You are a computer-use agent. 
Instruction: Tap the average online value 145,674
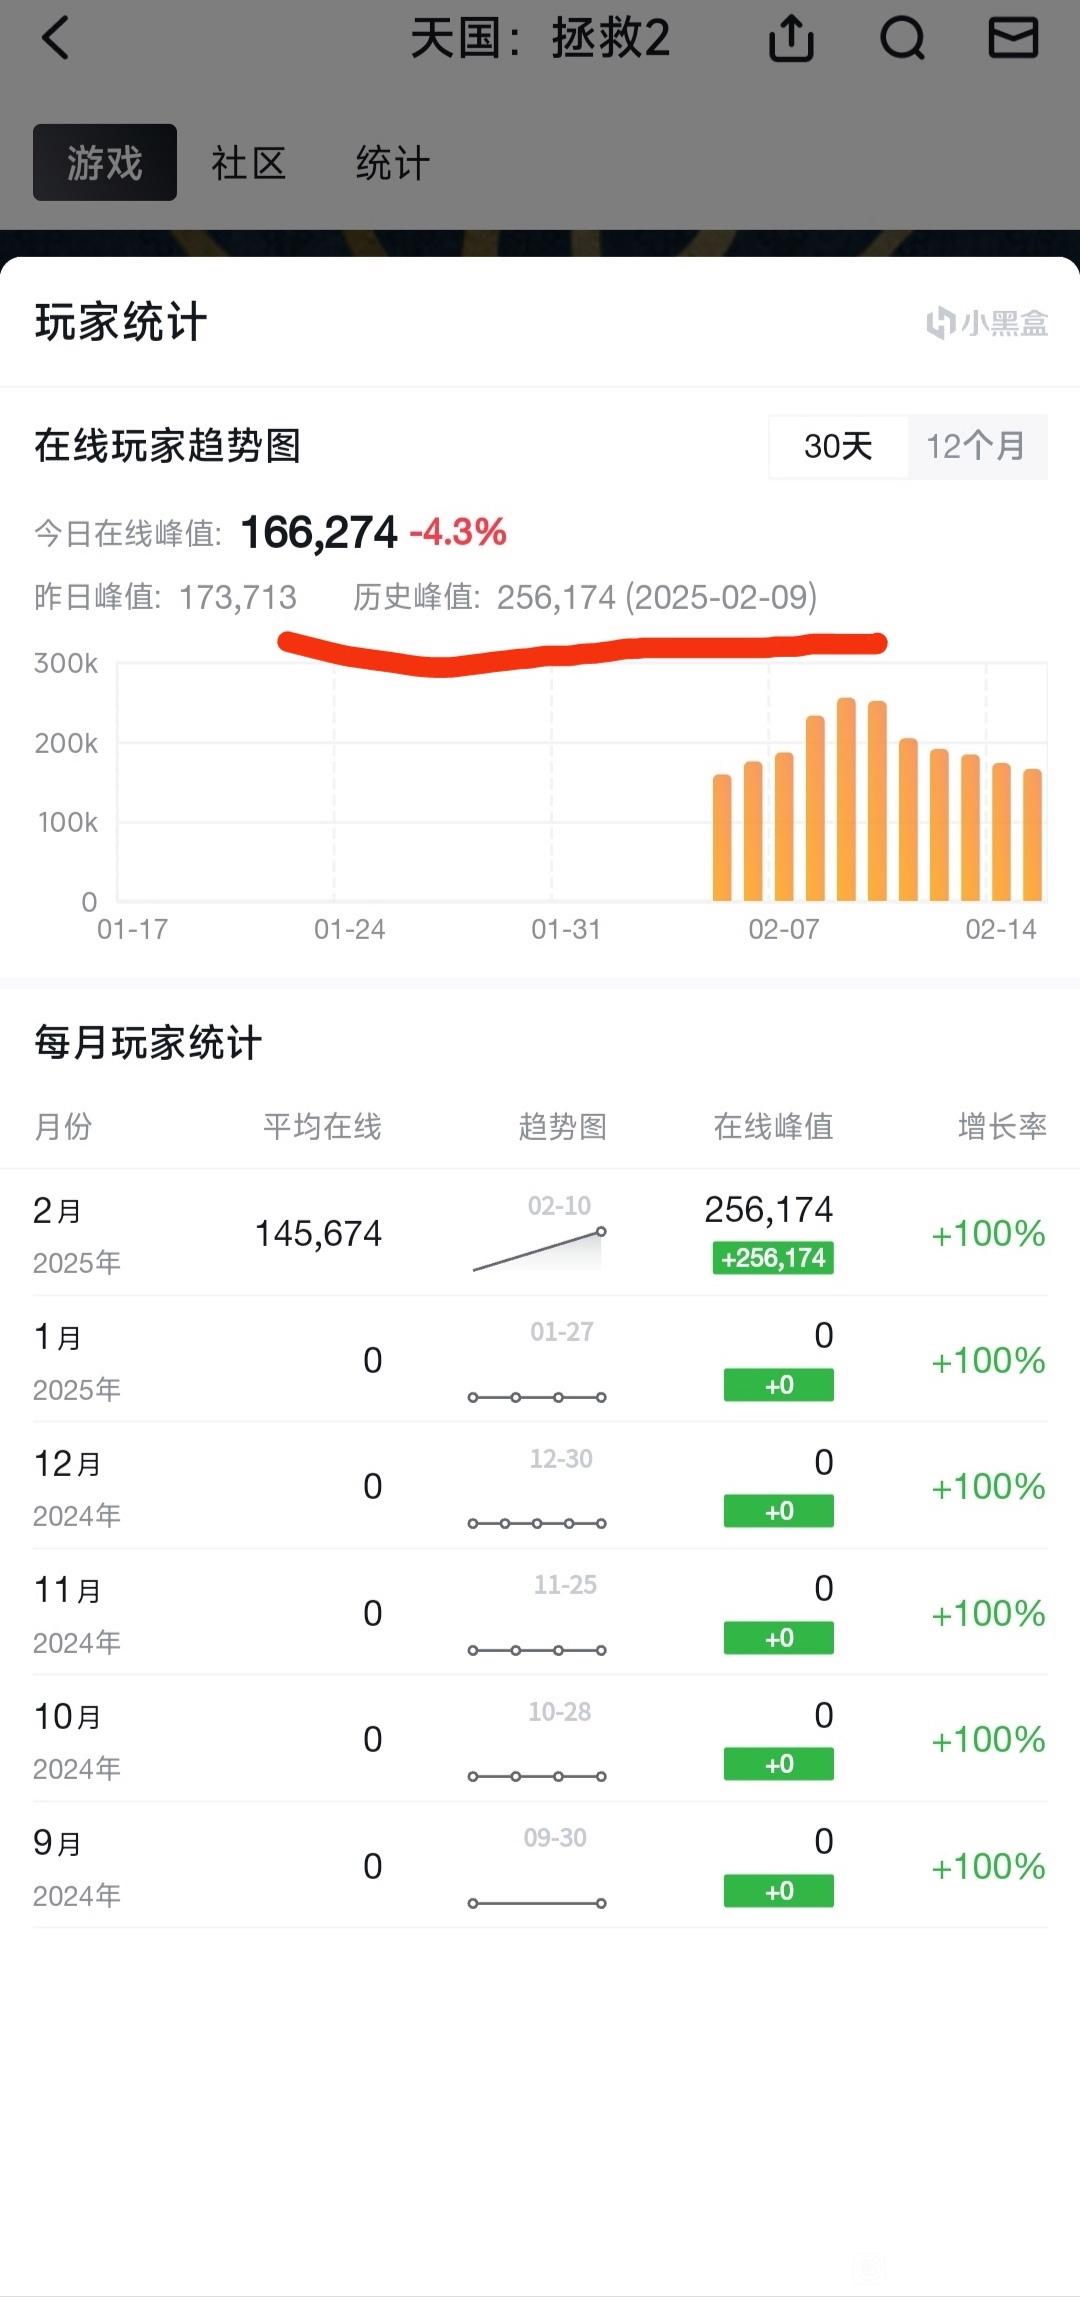(x=318, y=1233)
